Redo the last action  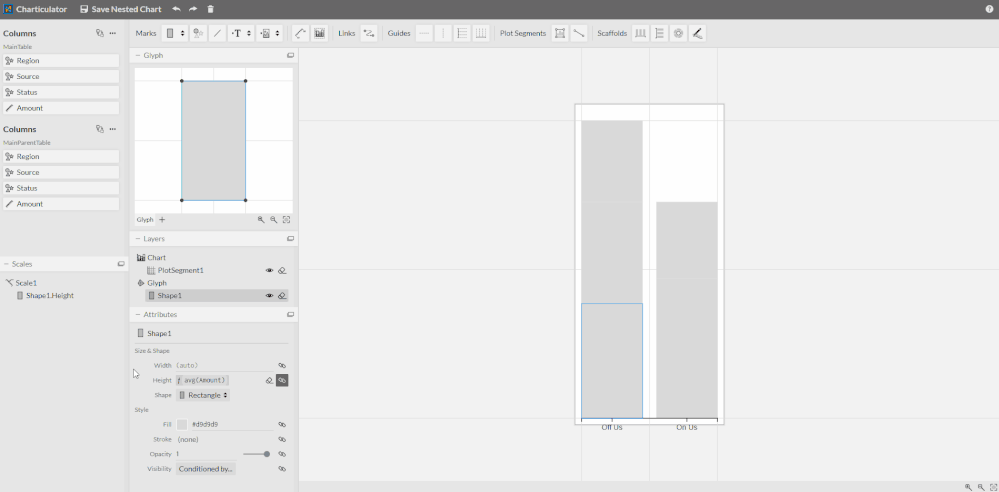(193, 10)
